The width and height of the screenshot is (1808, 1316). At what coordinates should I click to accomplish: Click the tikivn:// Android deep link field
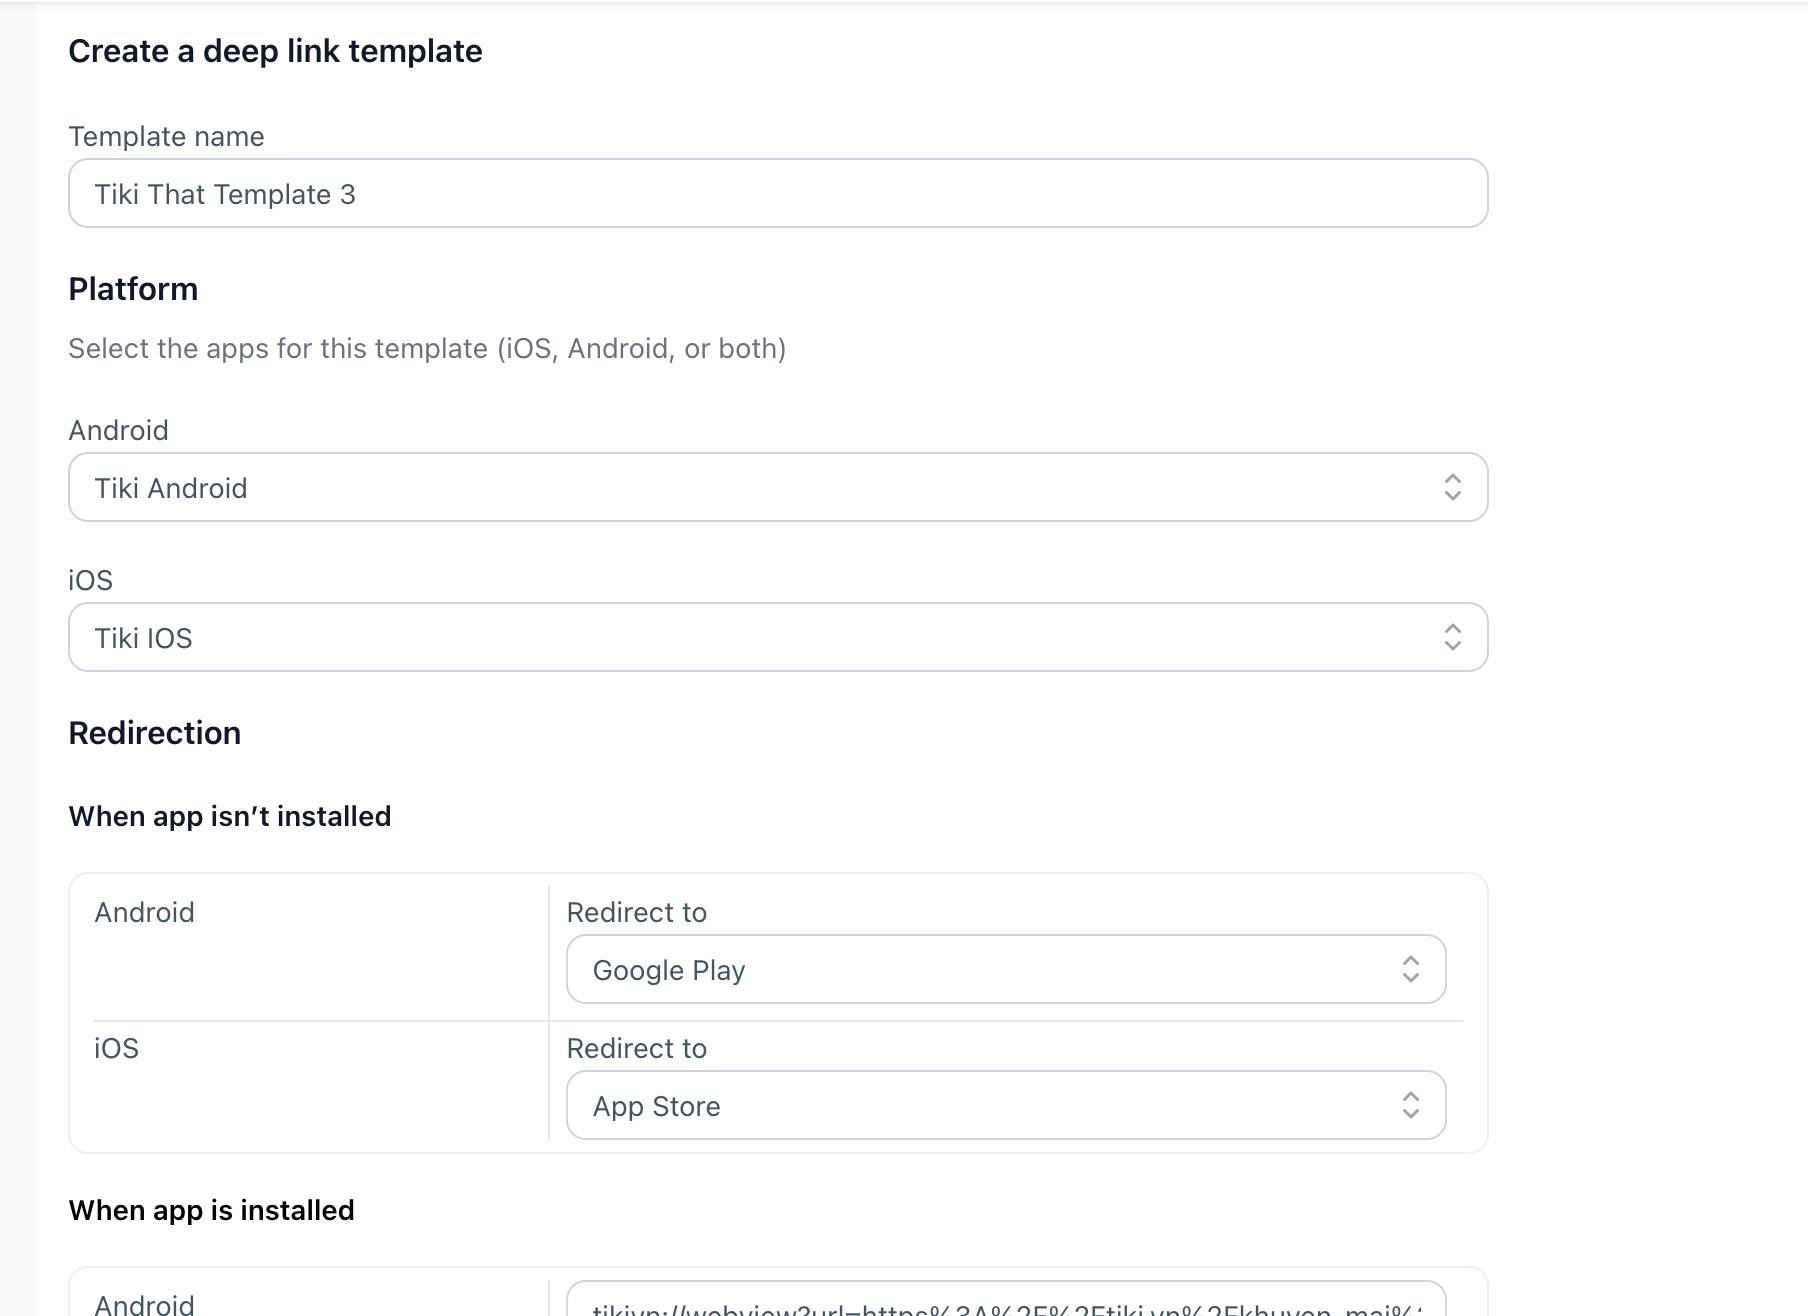[x=1006, y=1299]
